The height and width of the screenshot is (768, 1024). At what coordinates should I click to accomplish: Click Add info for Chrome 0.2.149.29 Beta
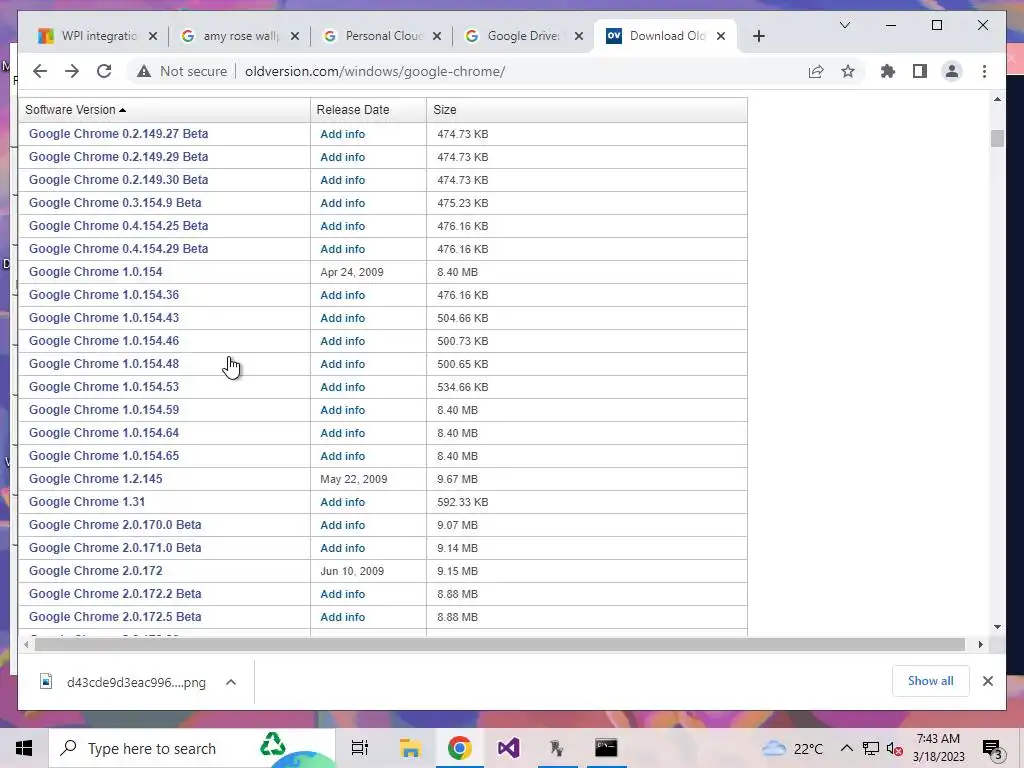(342, 157)
